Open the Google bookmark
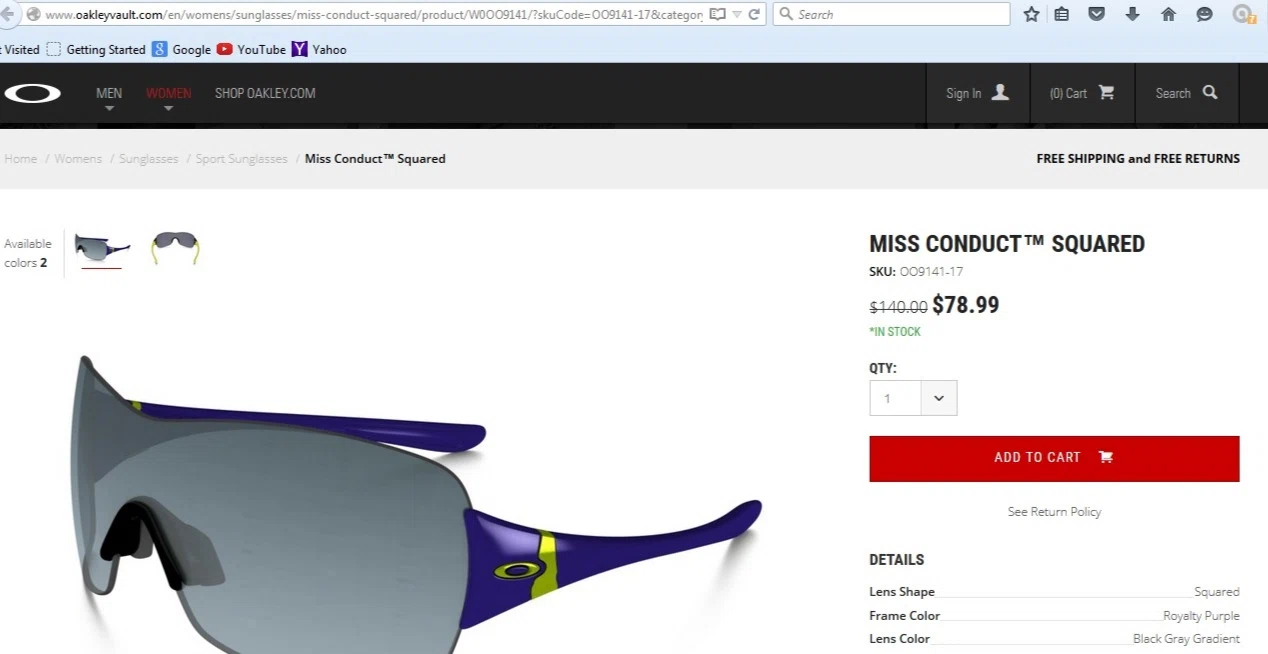1268x654 pixels. (x=181, y=49)
